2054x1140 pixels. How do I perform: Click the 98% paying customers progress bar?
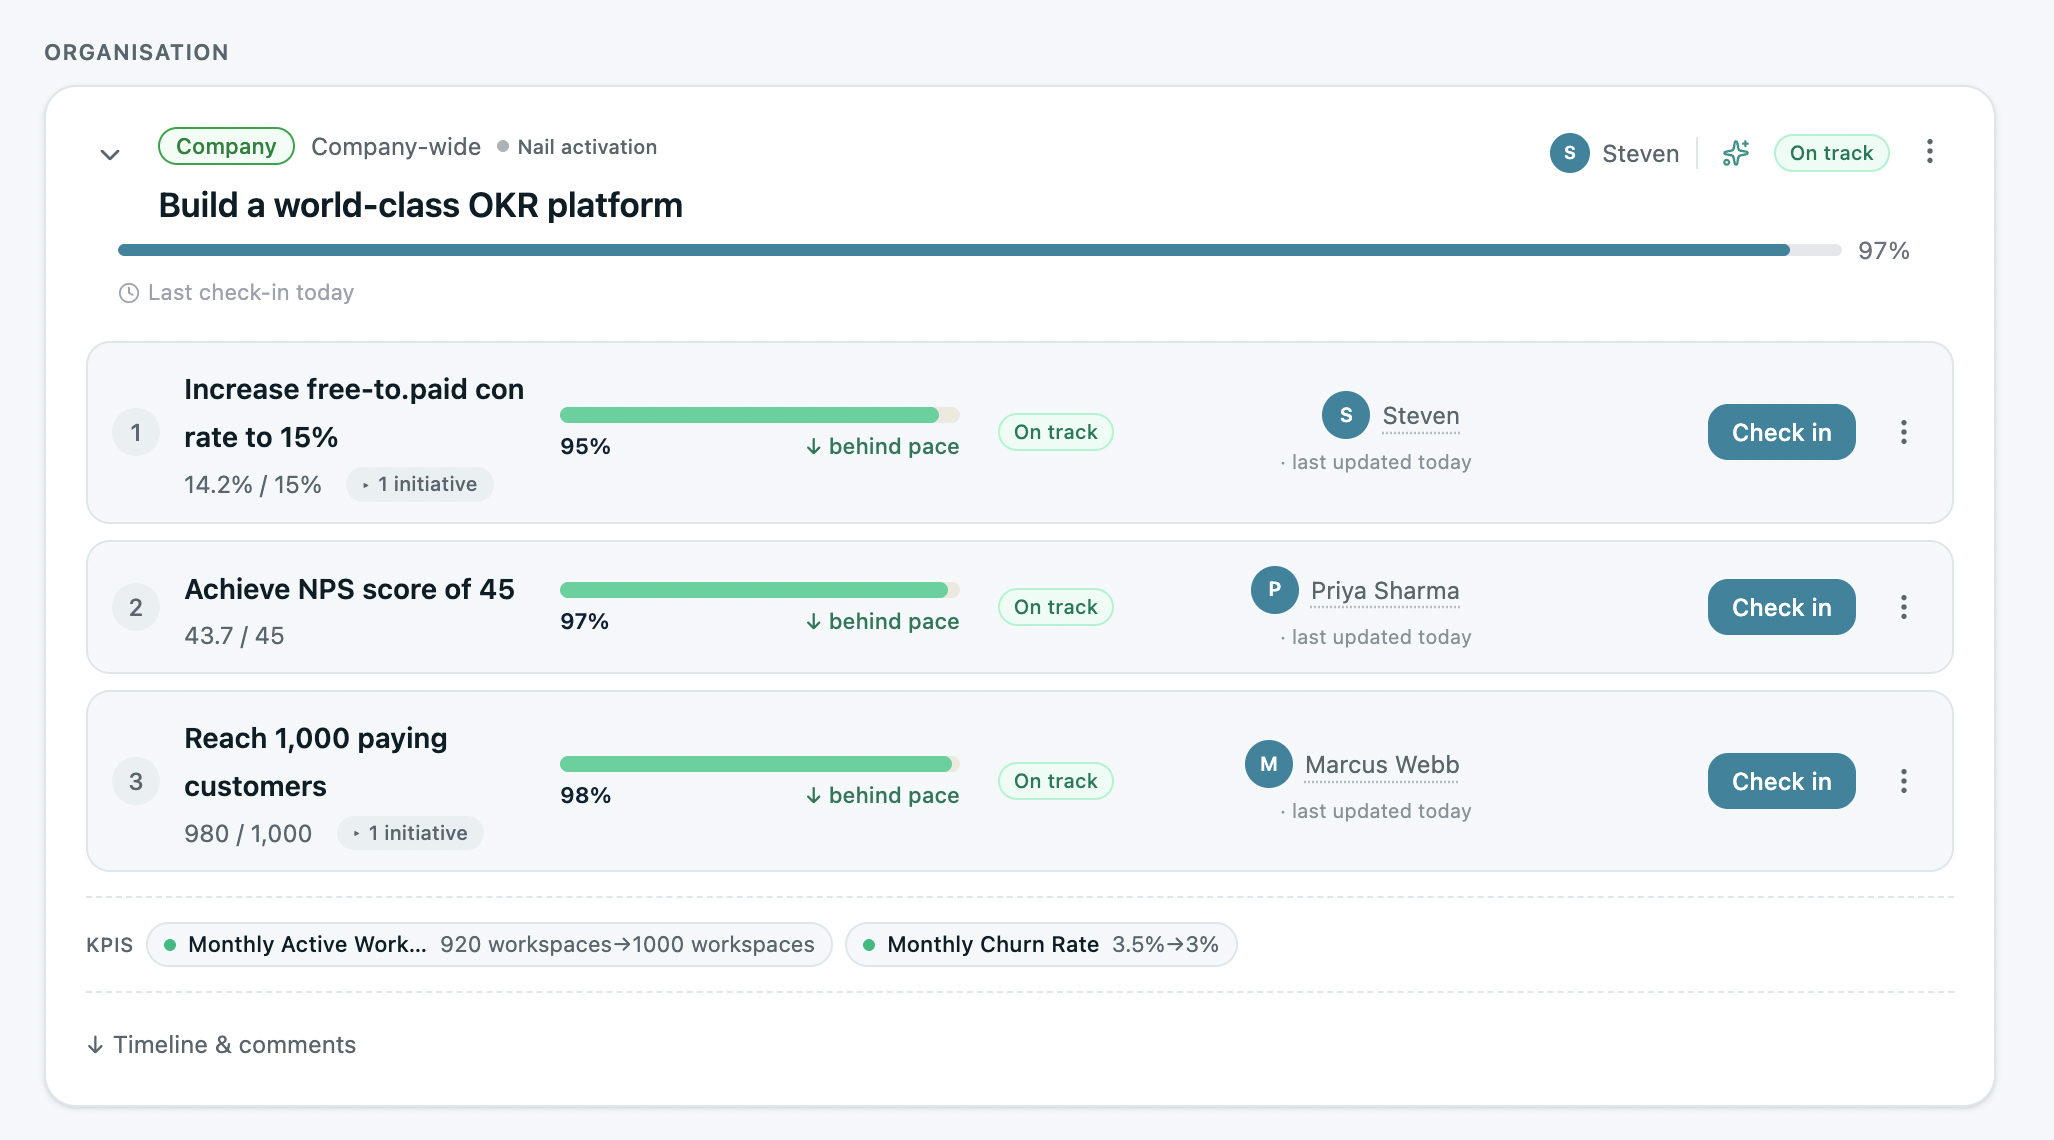tap(760, 764)
